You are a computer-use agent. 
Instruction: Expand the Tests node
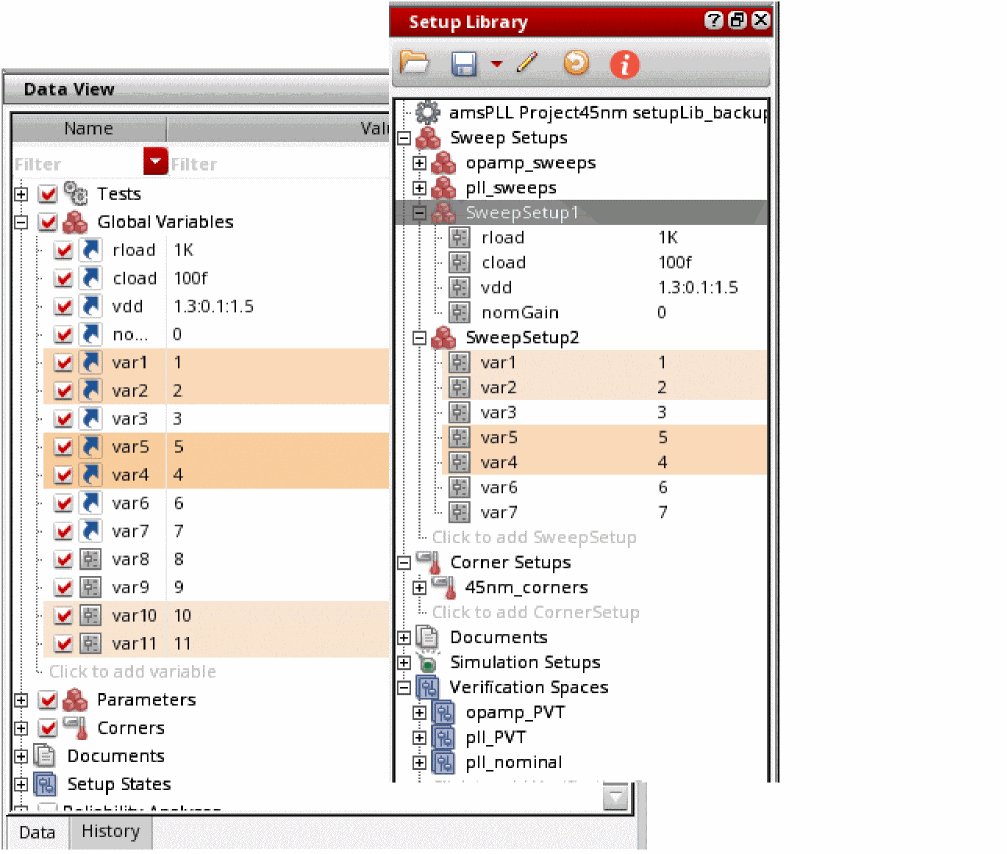pos(21,194)
